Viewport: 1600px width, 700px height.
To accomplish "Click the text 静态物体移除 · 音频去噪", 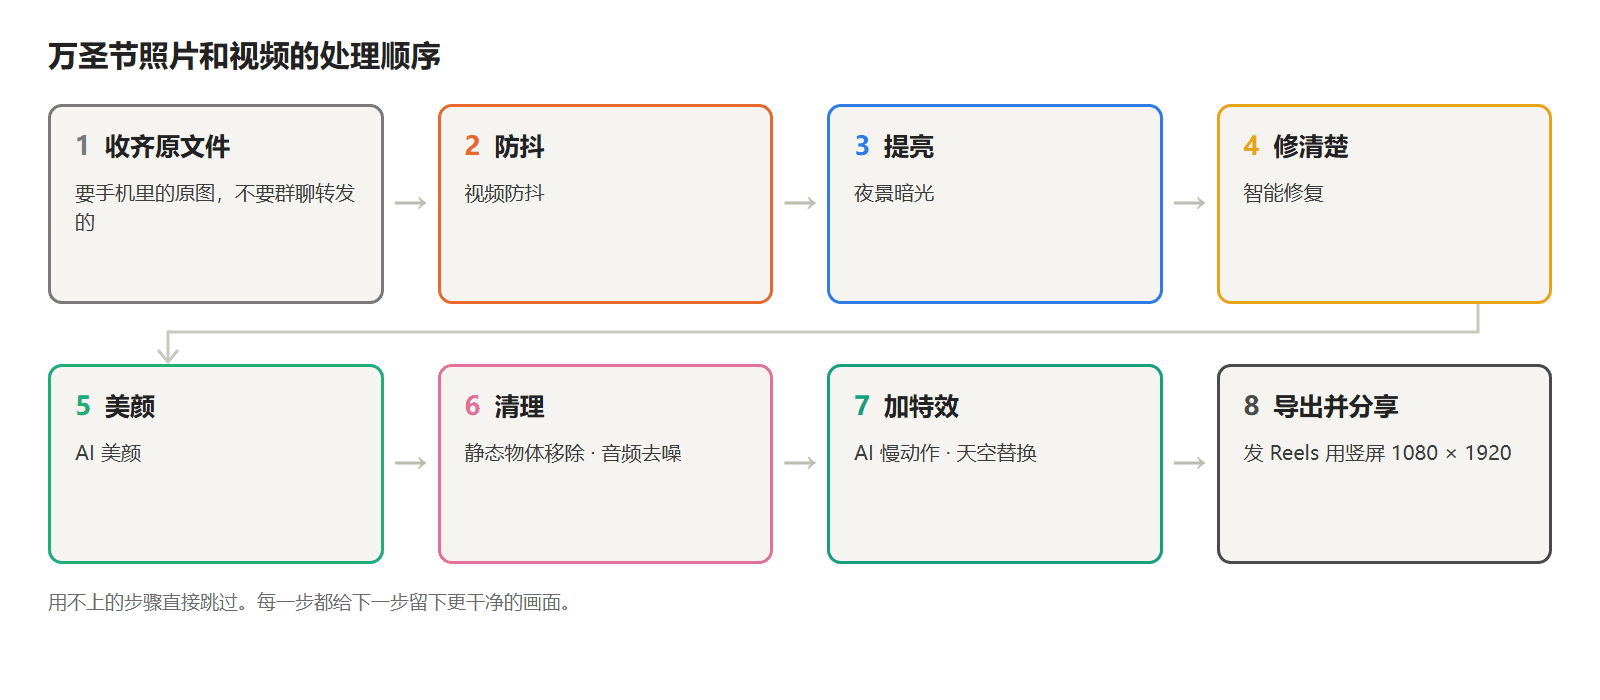I will coord(573,454).
